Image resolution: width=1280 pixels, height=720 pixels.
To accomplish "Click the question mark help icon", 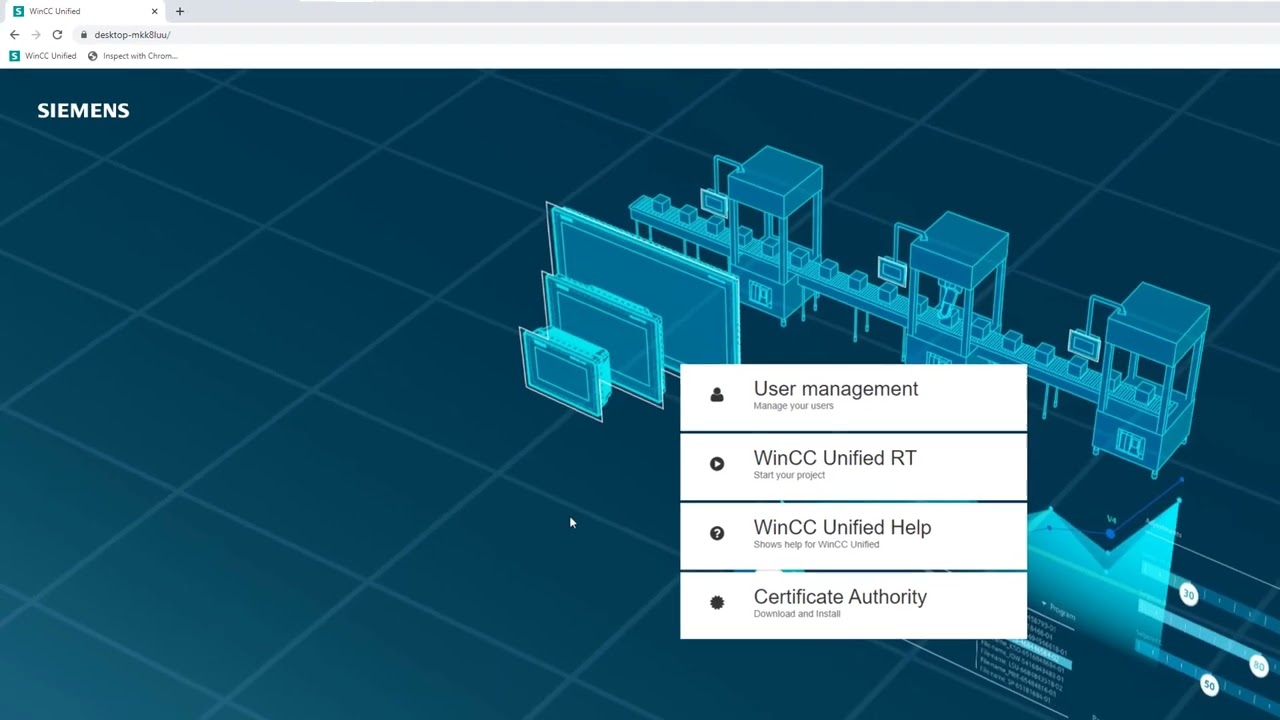I will pyautogui.click(x=717, y=533).
